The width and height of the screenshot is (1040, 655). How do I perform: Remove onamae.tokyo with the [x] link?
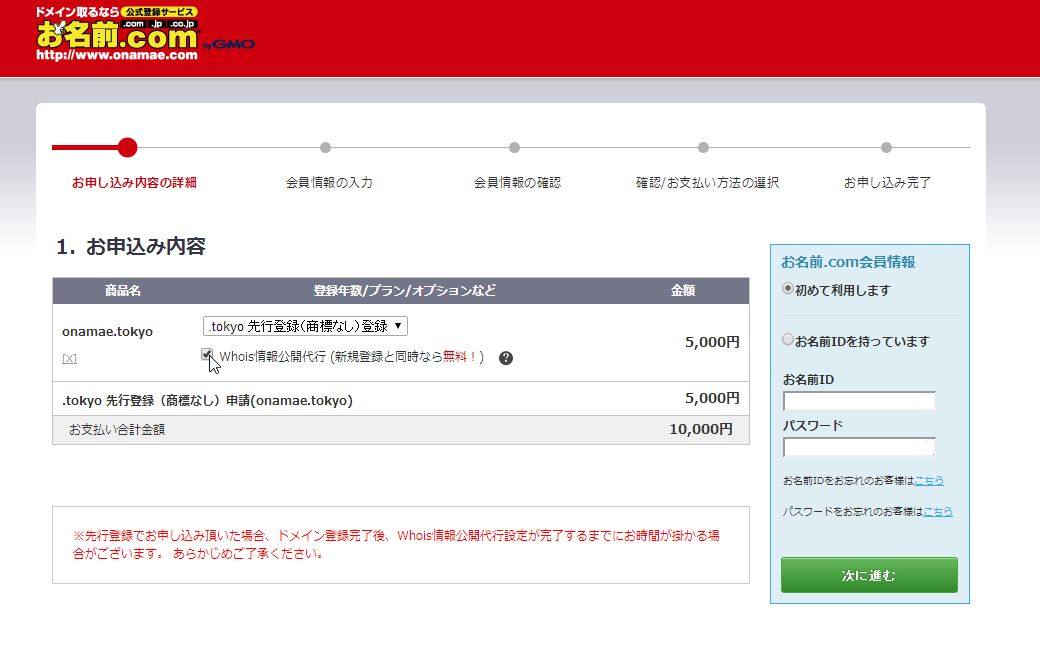point(70,359)
